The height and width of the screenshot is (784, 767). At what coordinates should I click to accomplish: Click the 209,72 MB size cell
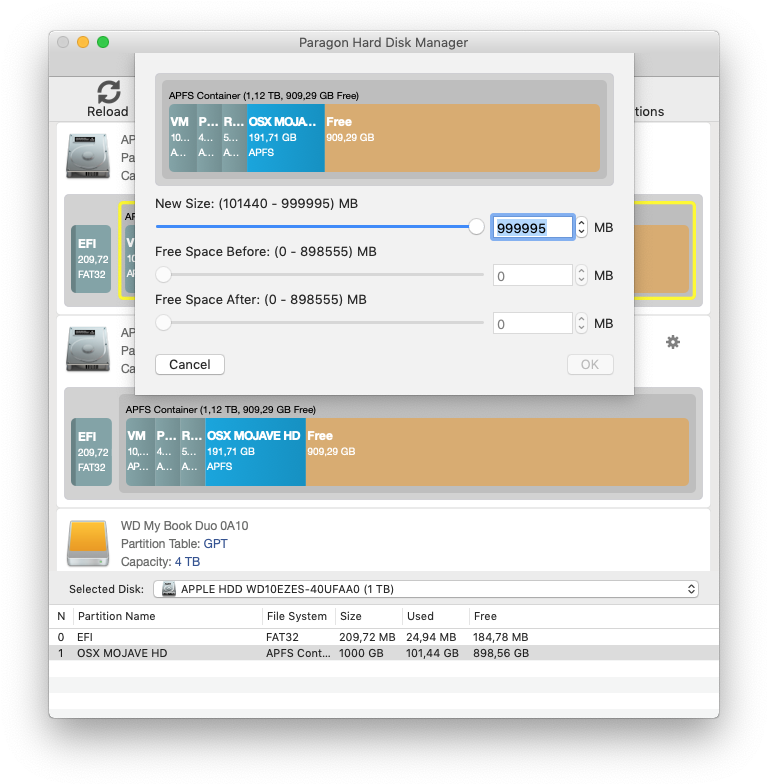point(367,637)
